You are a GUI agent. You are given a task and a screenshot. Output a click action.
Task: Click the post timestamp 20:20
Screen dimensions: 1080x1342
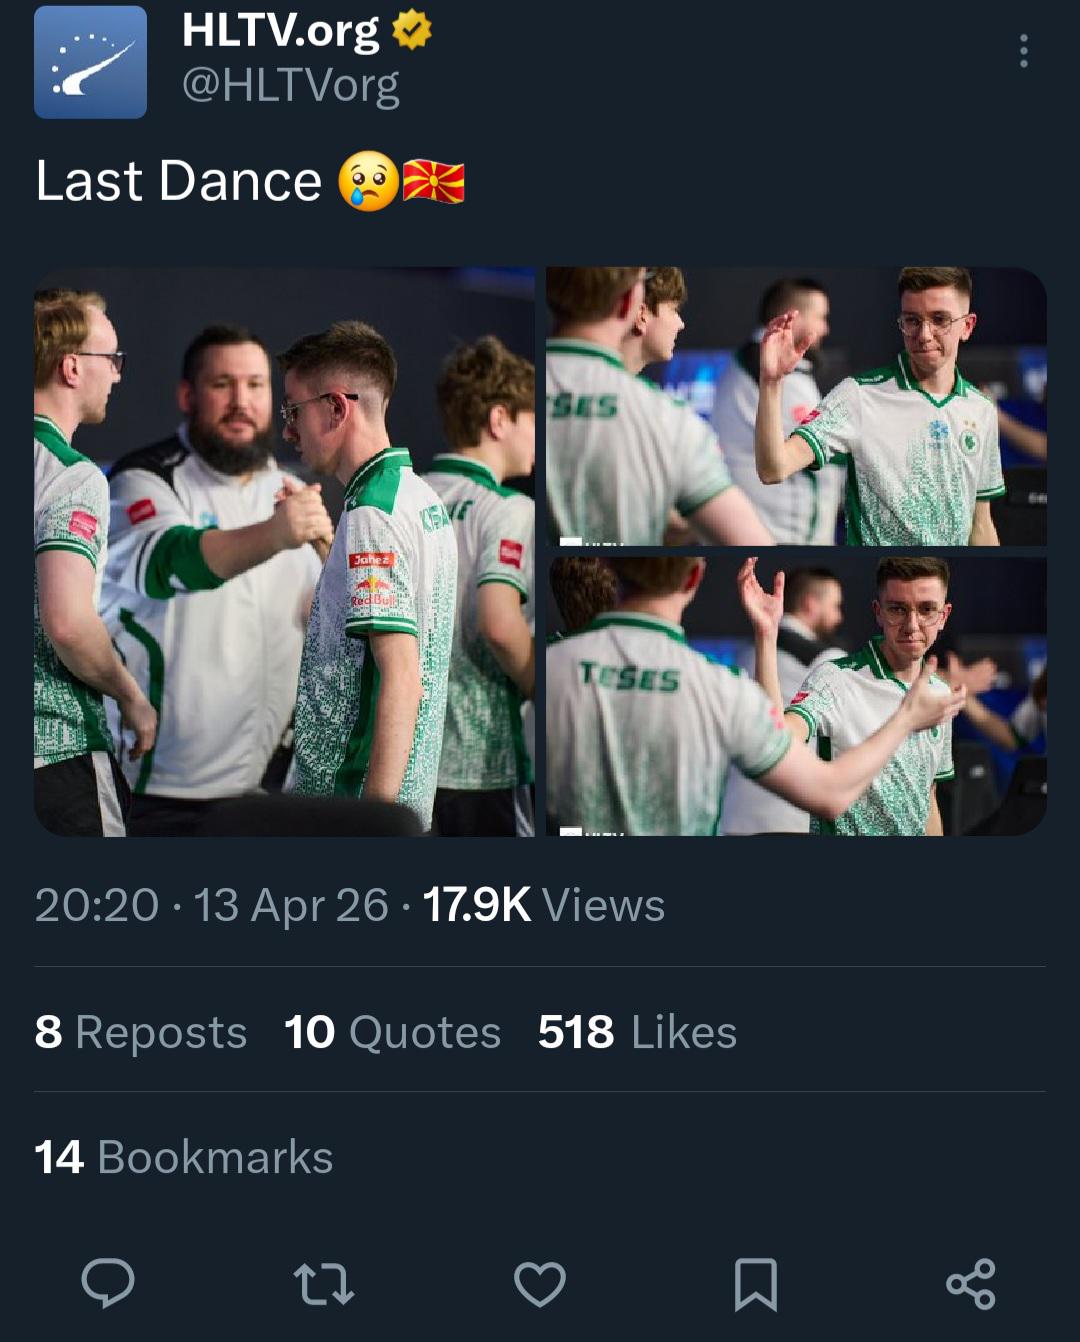96,905
